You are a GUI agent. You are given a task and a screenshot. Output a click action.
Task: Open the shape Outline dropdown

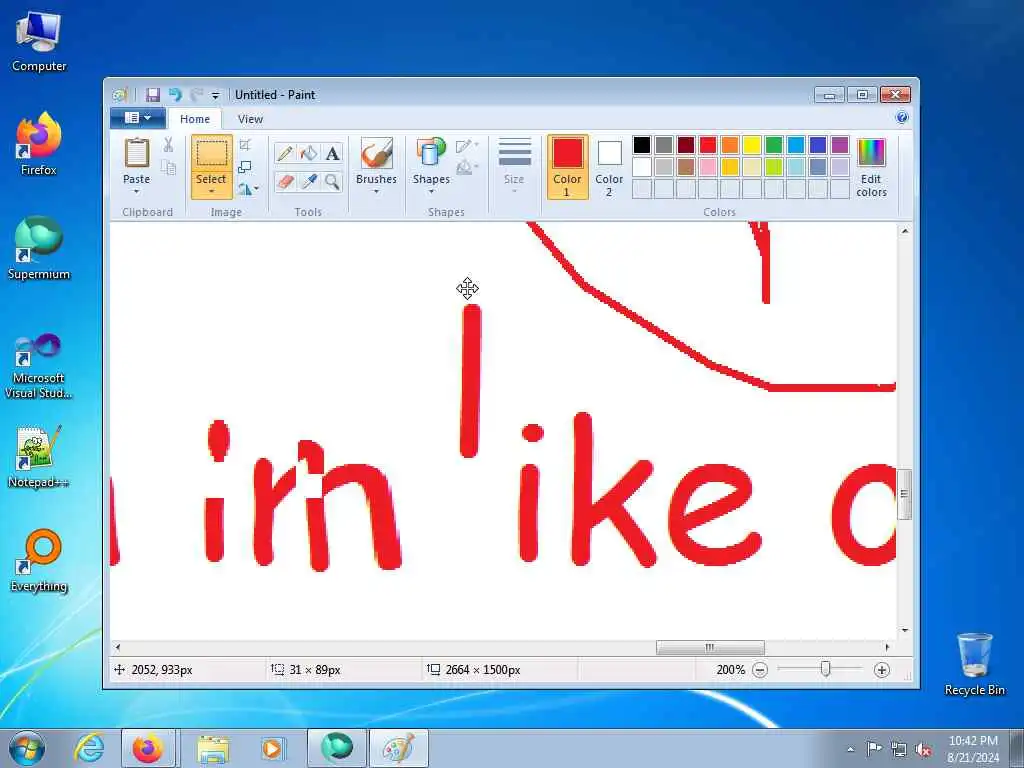click(x=467, y=146)
